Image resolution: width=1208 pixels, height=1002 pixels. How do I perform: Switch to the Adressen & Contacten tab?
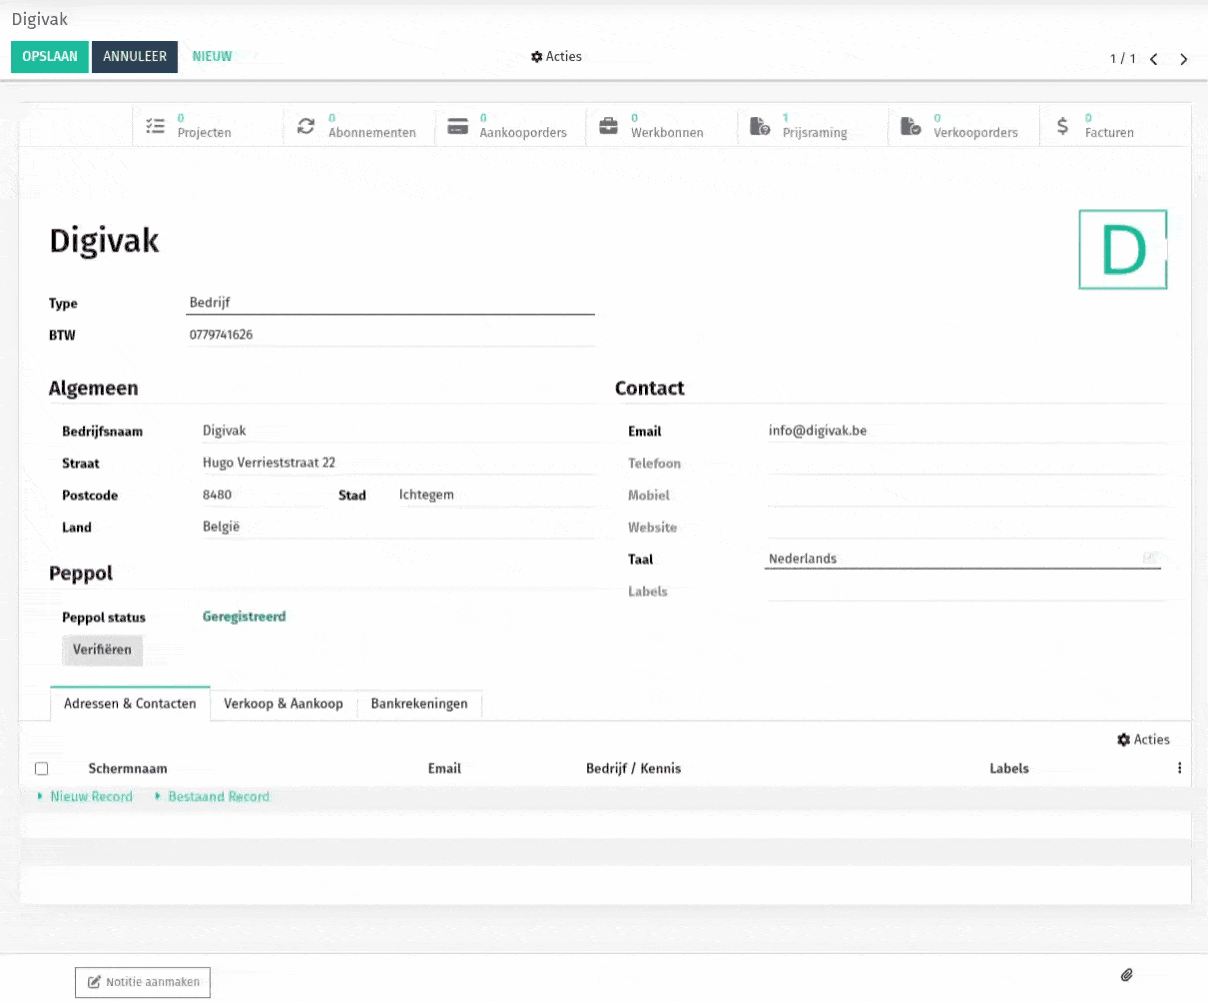point(130,704)
